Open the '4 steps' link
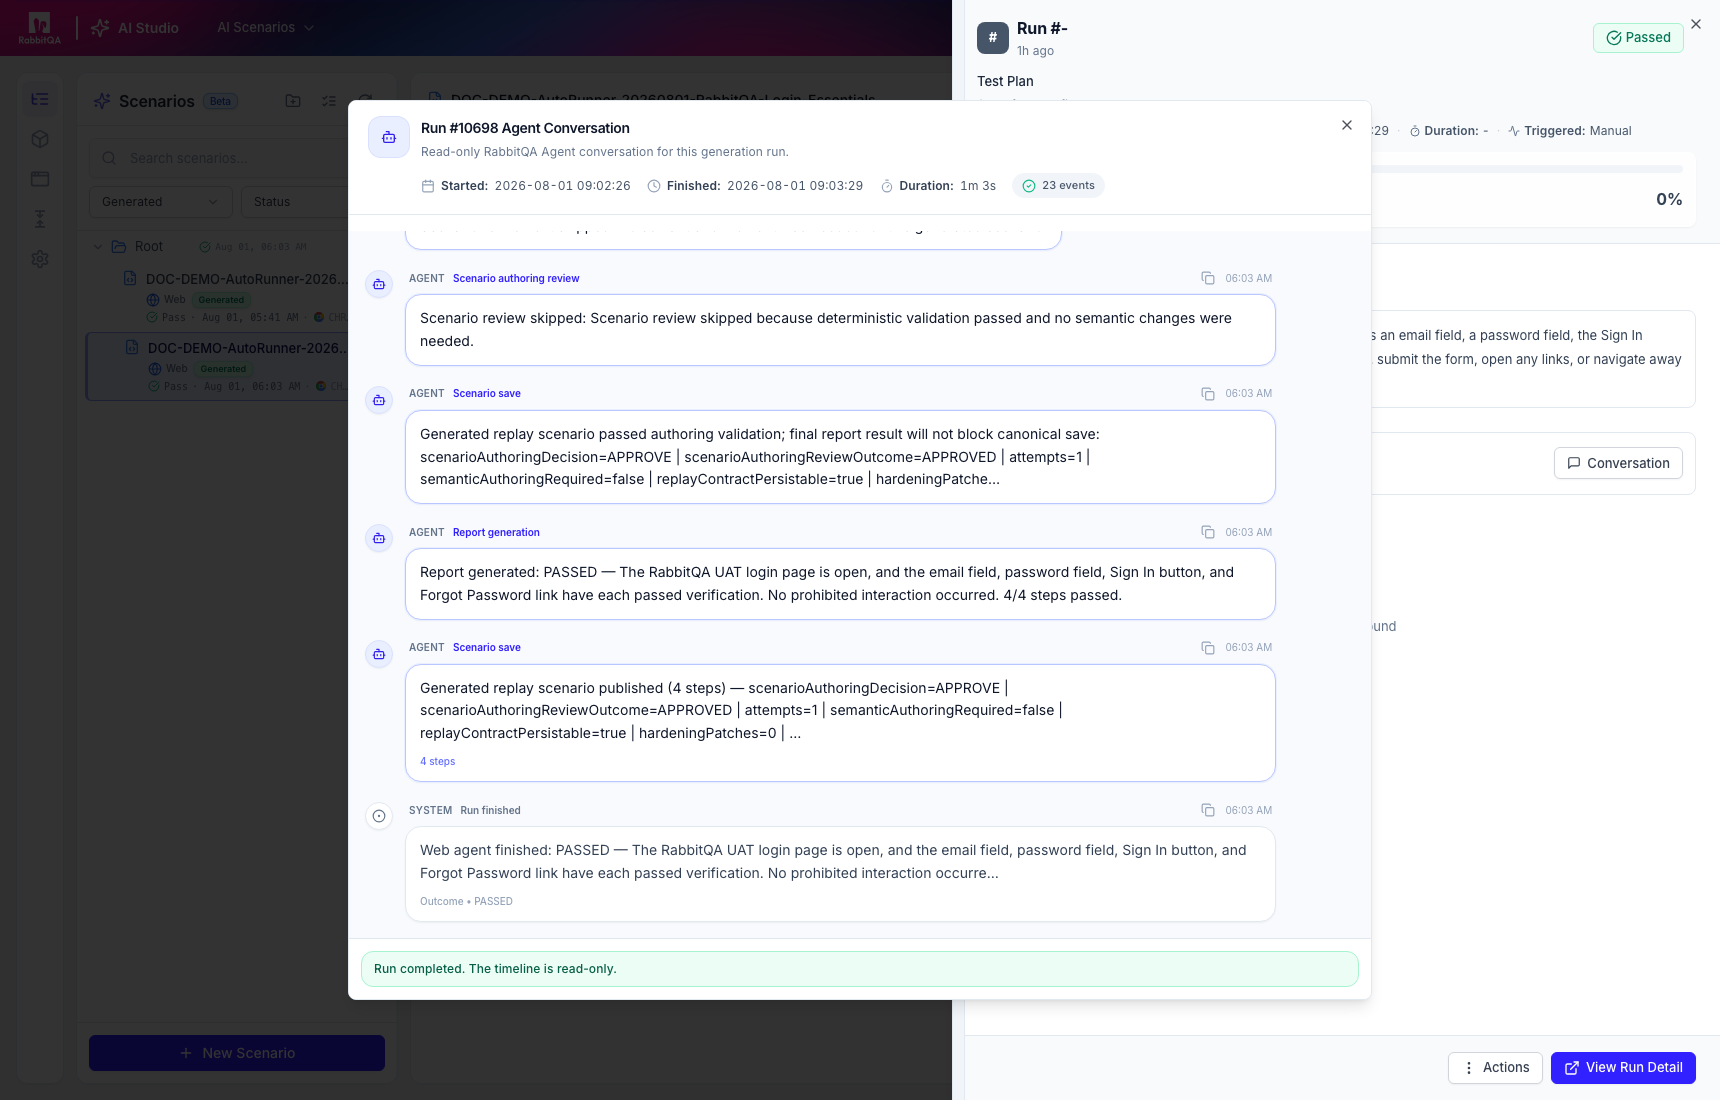 pyautogui.click(x=437, y=762)
